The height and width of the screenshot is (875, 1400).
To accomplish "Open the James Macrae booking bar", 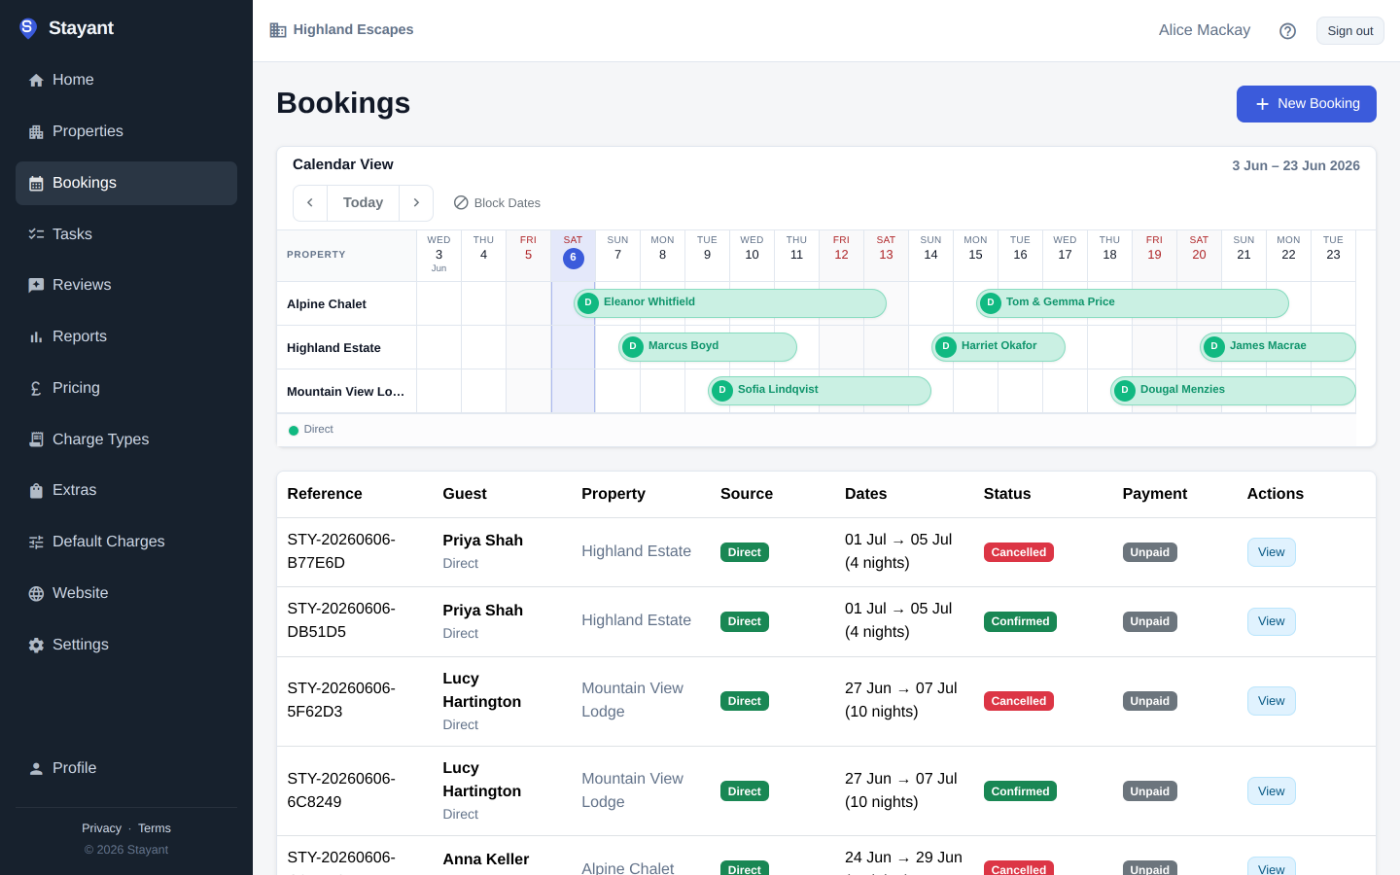I will tap(1278, 347).
